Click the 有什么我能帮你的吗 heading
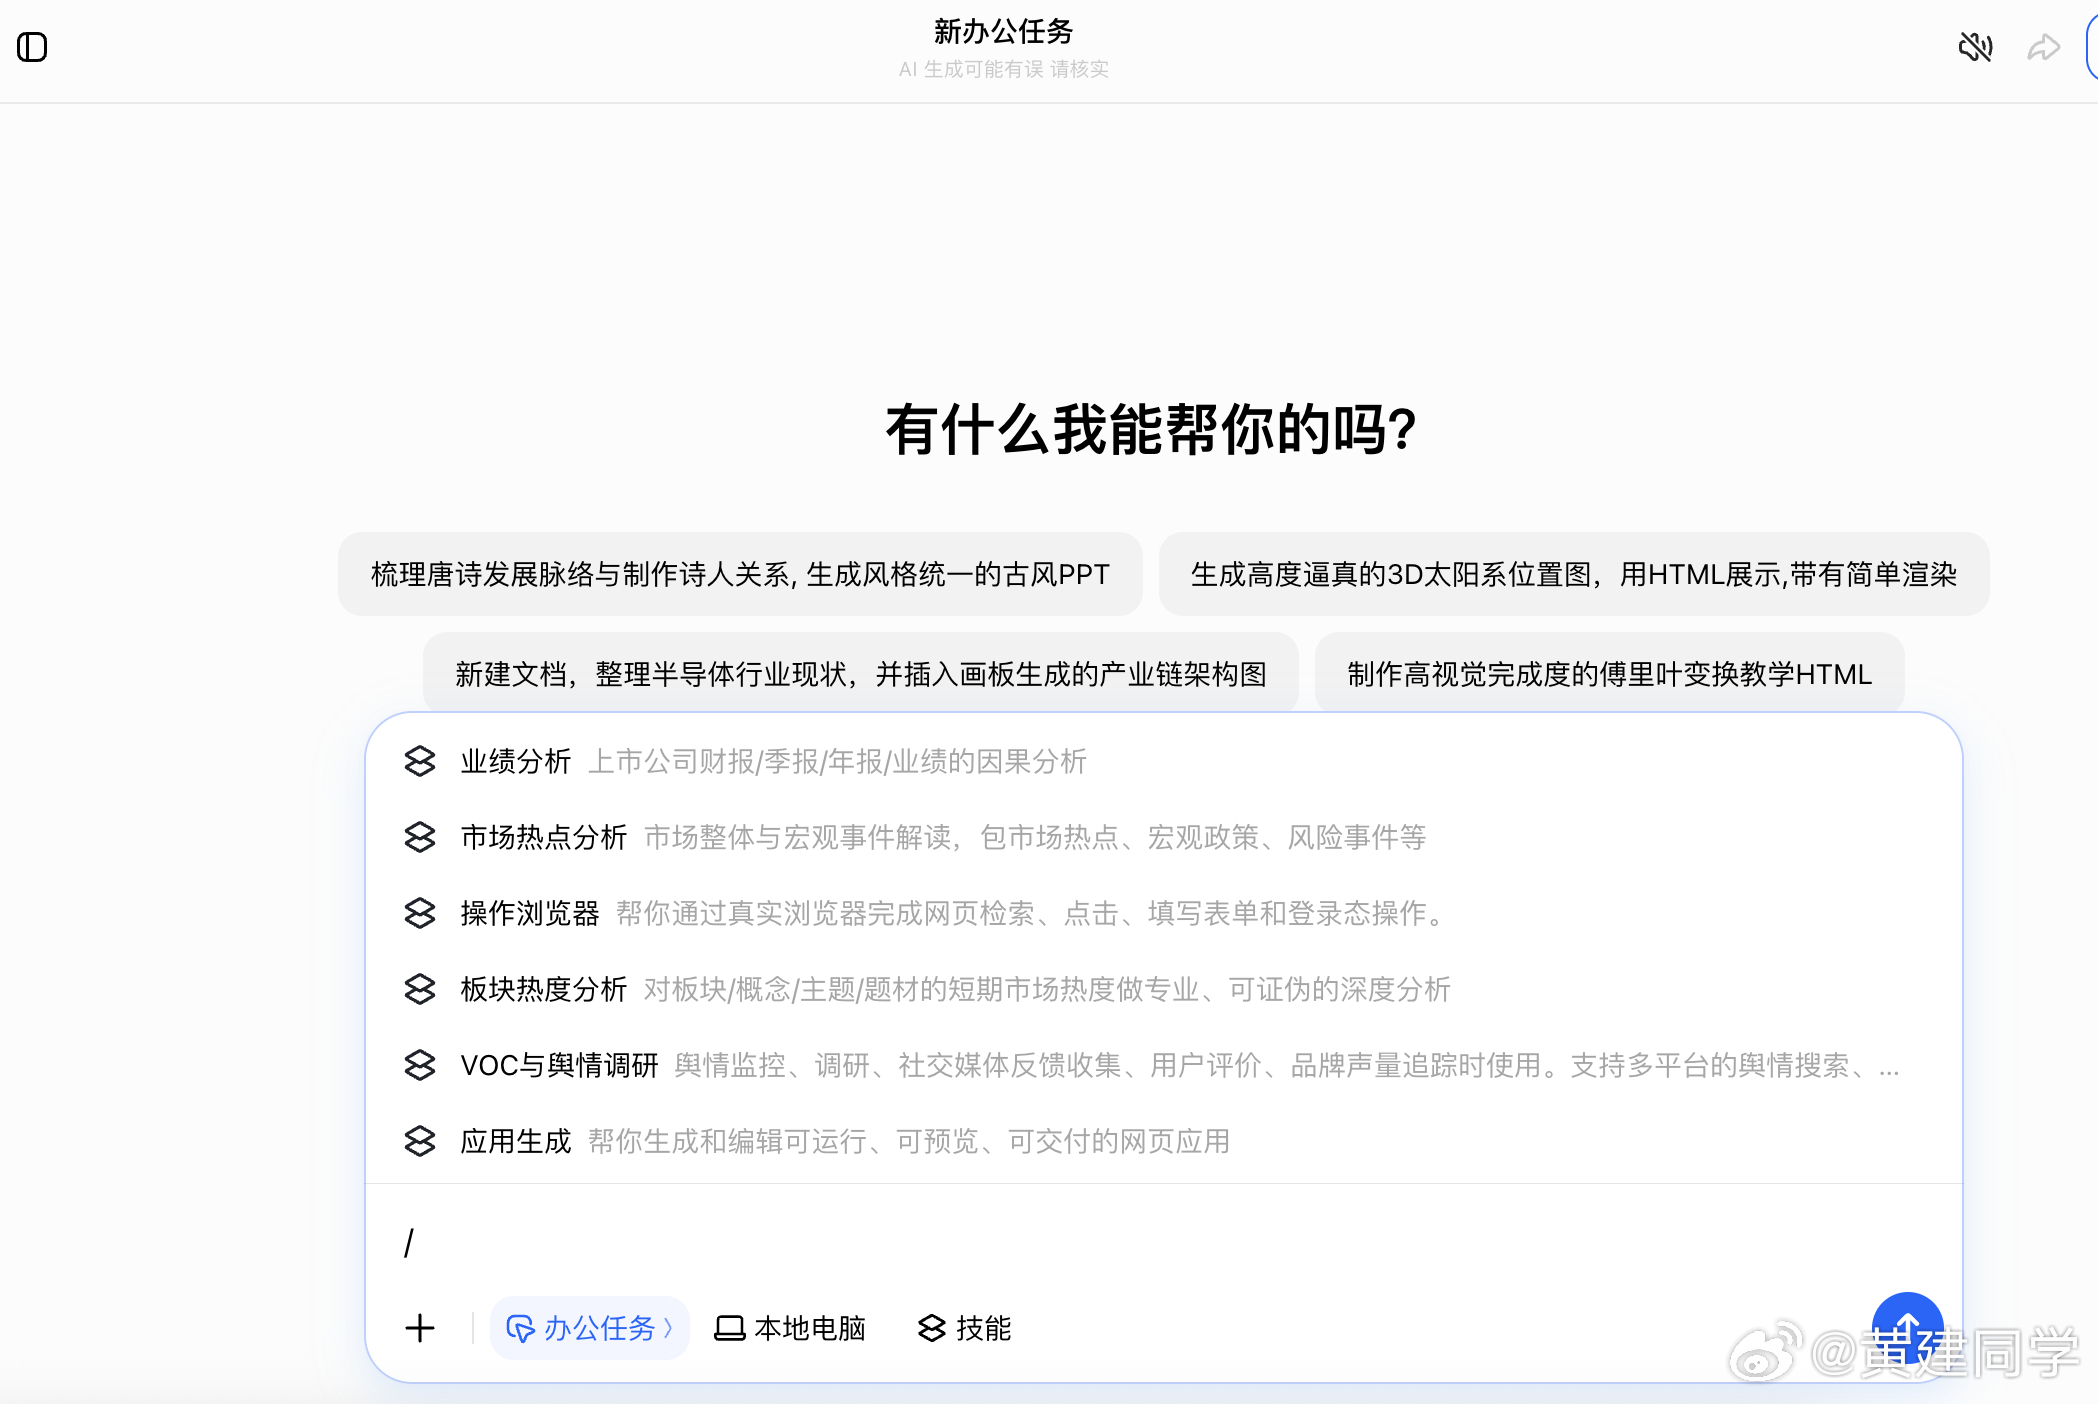The height and width of the screenshot is (1404, 2098). click(x=1150, y=430)
